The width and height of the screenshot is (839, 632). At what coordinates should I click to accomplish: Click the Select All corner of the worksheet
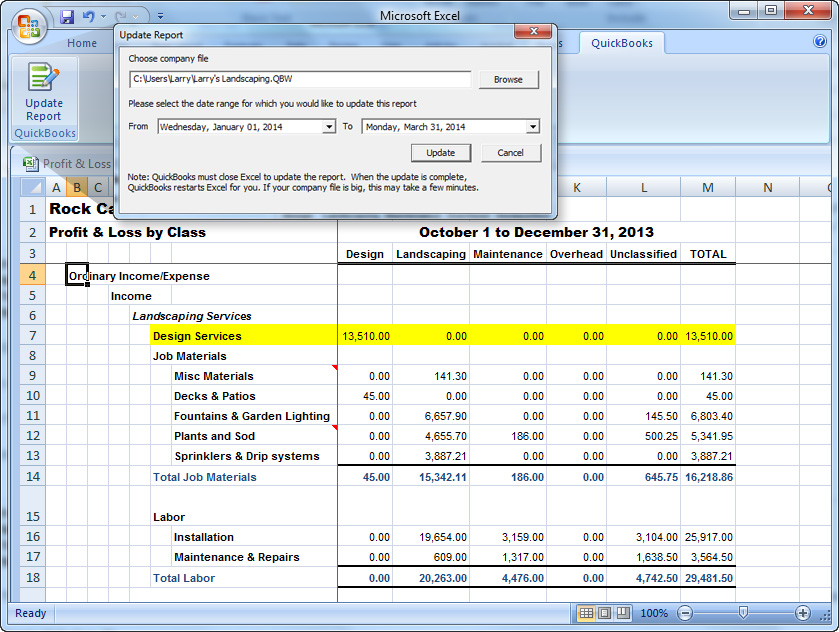[33, 187]
